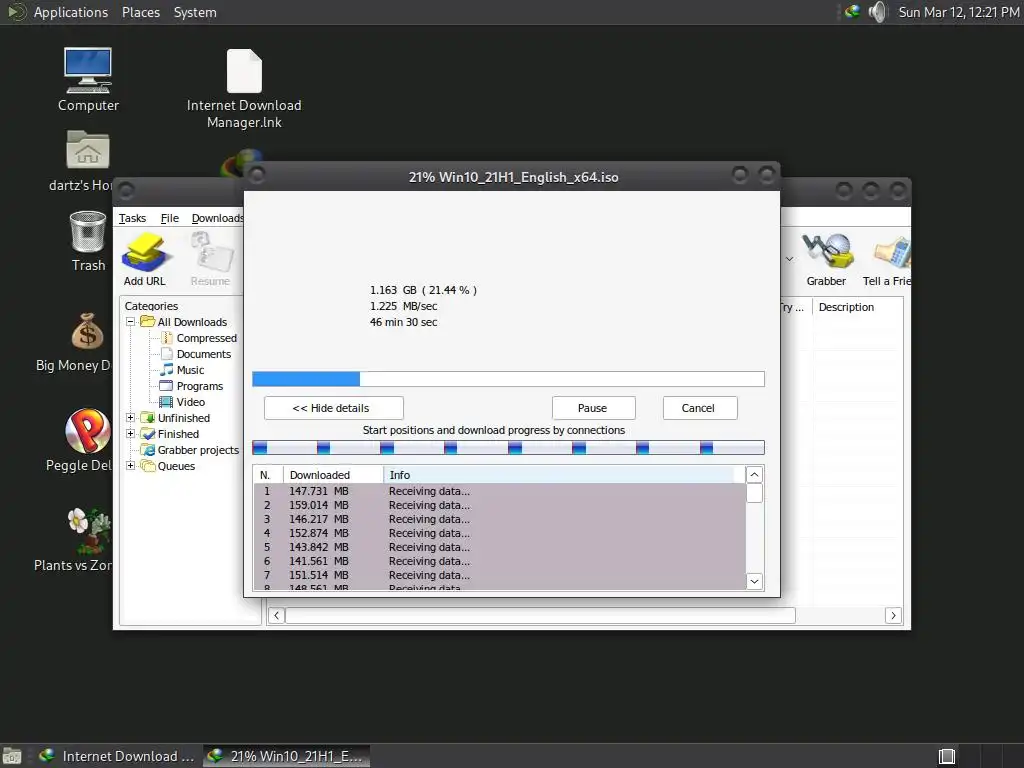Select connection row with 159.014 MB
The width and height of the screenshot is (1024, 768).
(x=500, y=505)
